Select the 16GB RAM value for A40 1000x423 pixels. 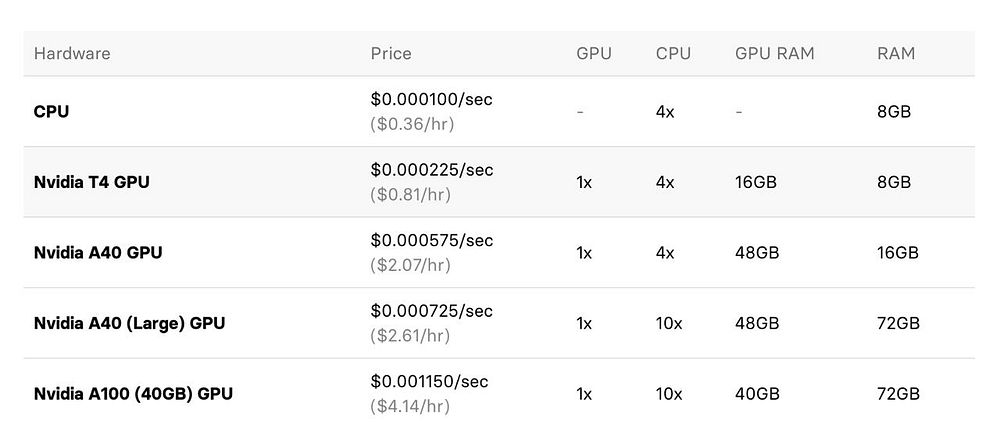pyautogui.click(x=897, y=252)
